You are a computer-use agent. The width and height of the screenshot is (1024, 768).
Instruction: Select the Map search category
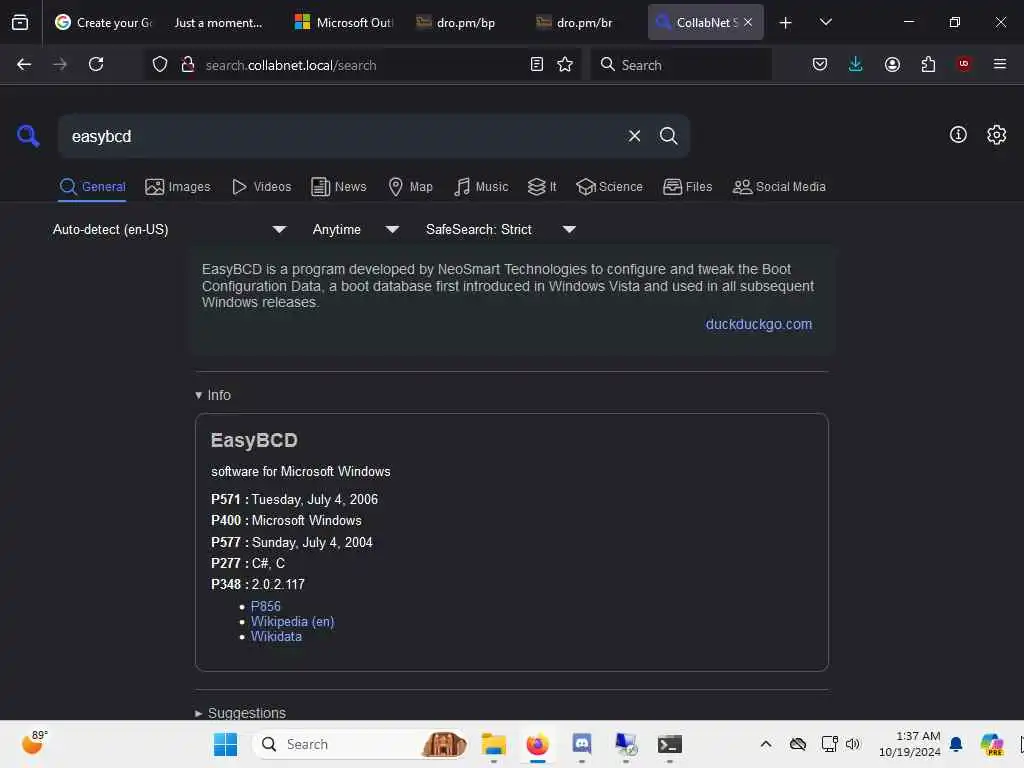(410, 187)
